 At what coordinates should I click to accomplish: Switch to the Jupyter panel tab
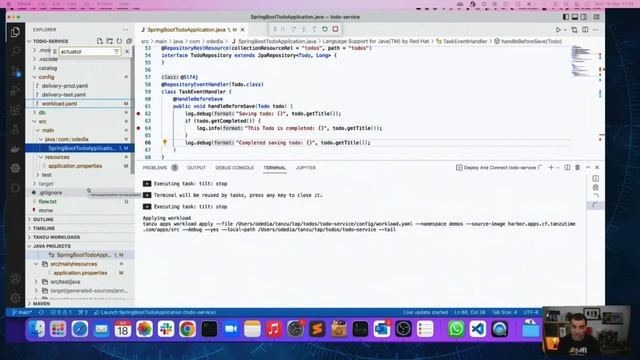pyautogui.click(x=306, y=168)
